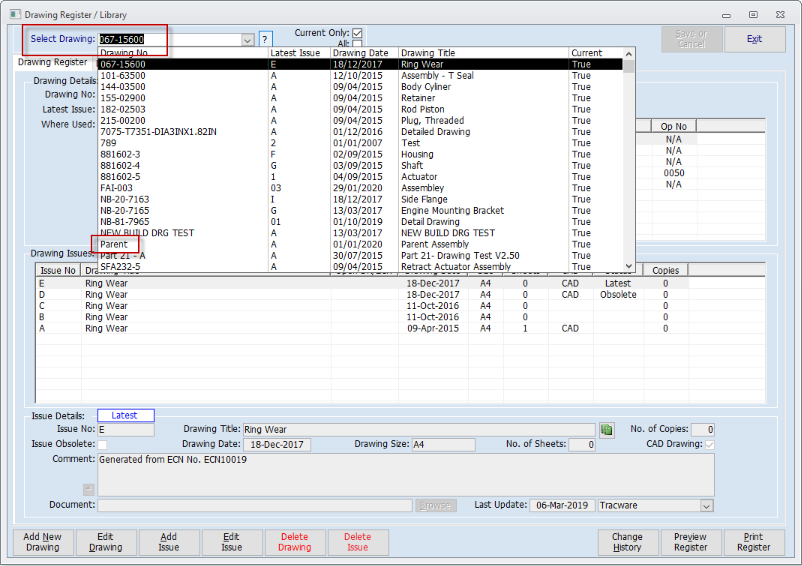Click the window icon in title bar
802x566 pixels.
tap(10, 14)
